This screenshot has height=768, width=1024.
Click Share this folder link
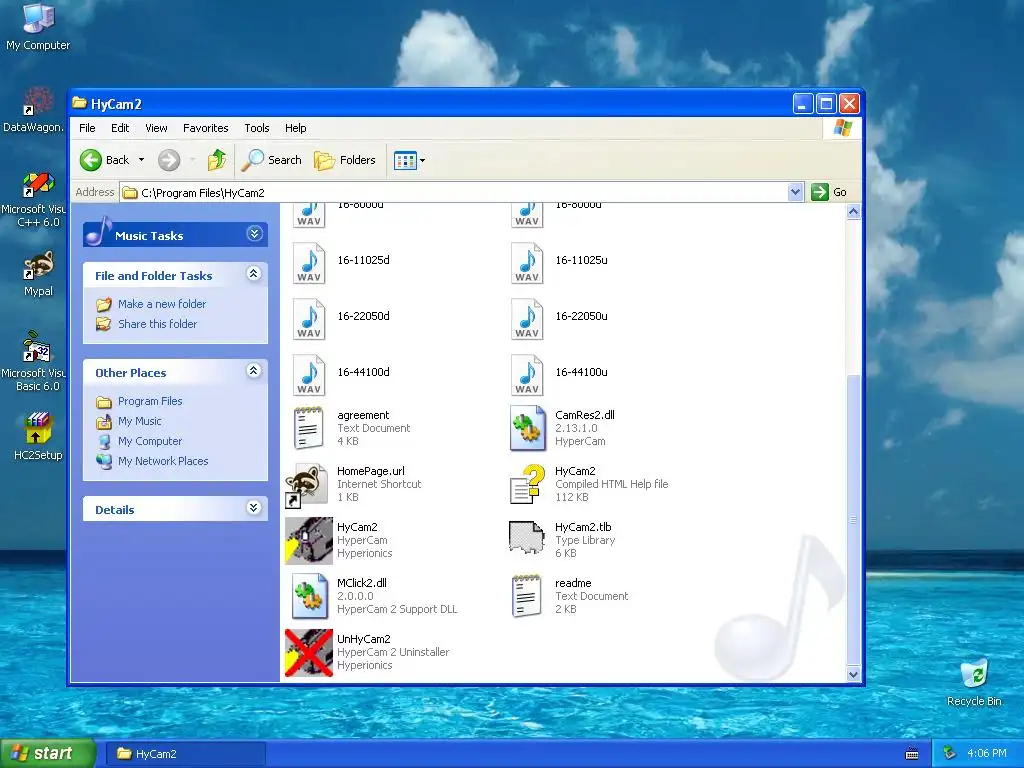click(x=157, y=324)
